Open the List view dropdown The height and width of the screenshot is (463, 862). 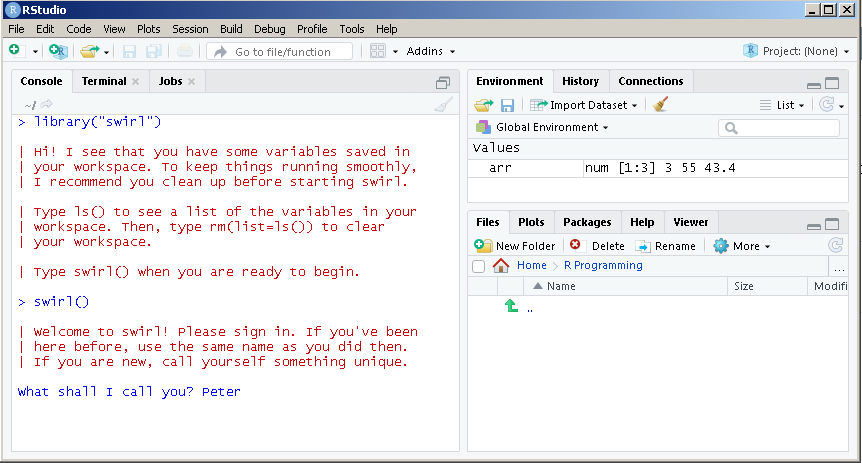point(782,105)
